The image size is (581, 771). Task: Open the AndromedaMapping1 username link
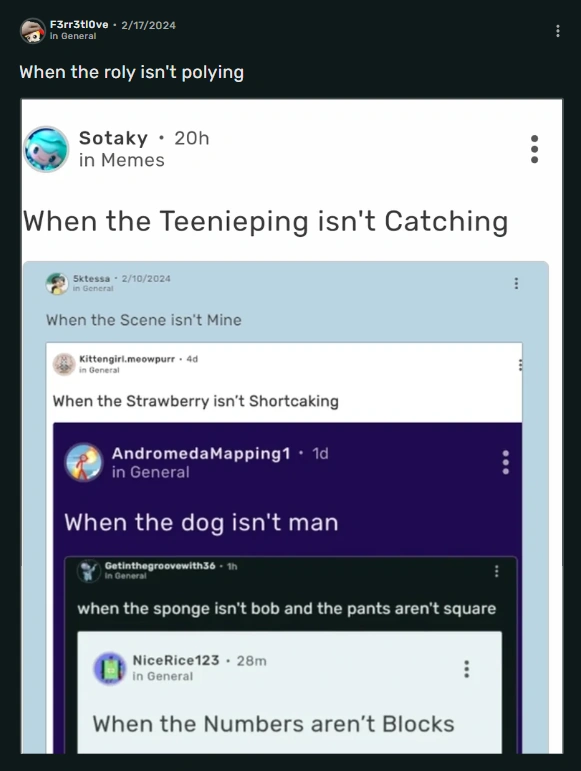click(x=201, y=453)
